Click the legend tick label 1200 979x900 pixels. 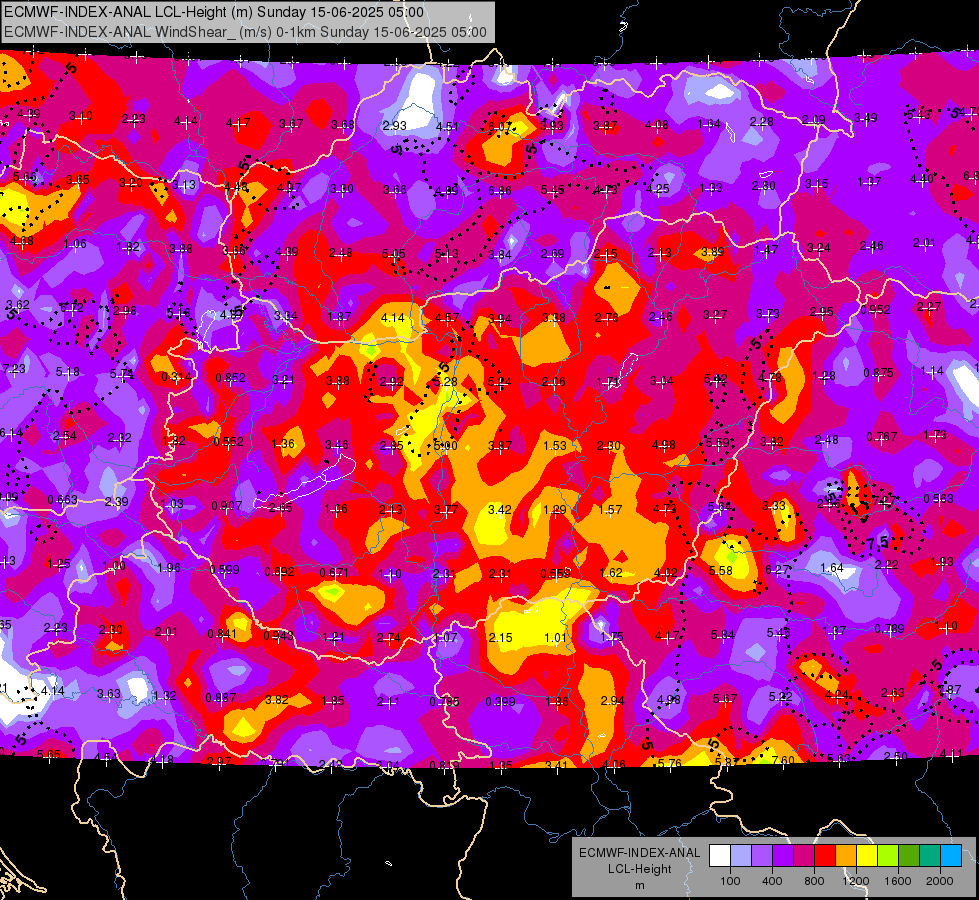tap(855, 881)
